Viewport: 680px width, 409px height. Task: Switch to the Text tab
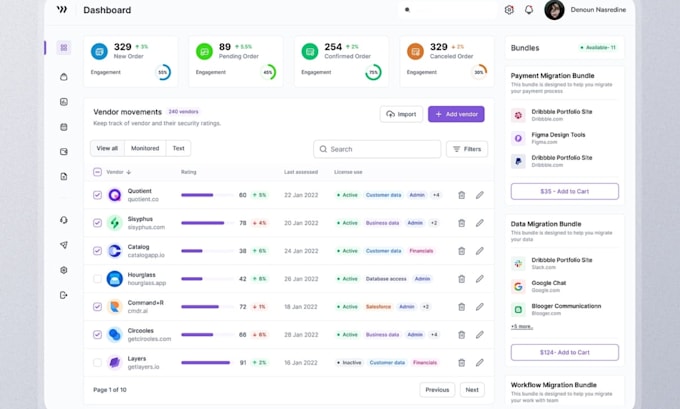pos(178,148)
